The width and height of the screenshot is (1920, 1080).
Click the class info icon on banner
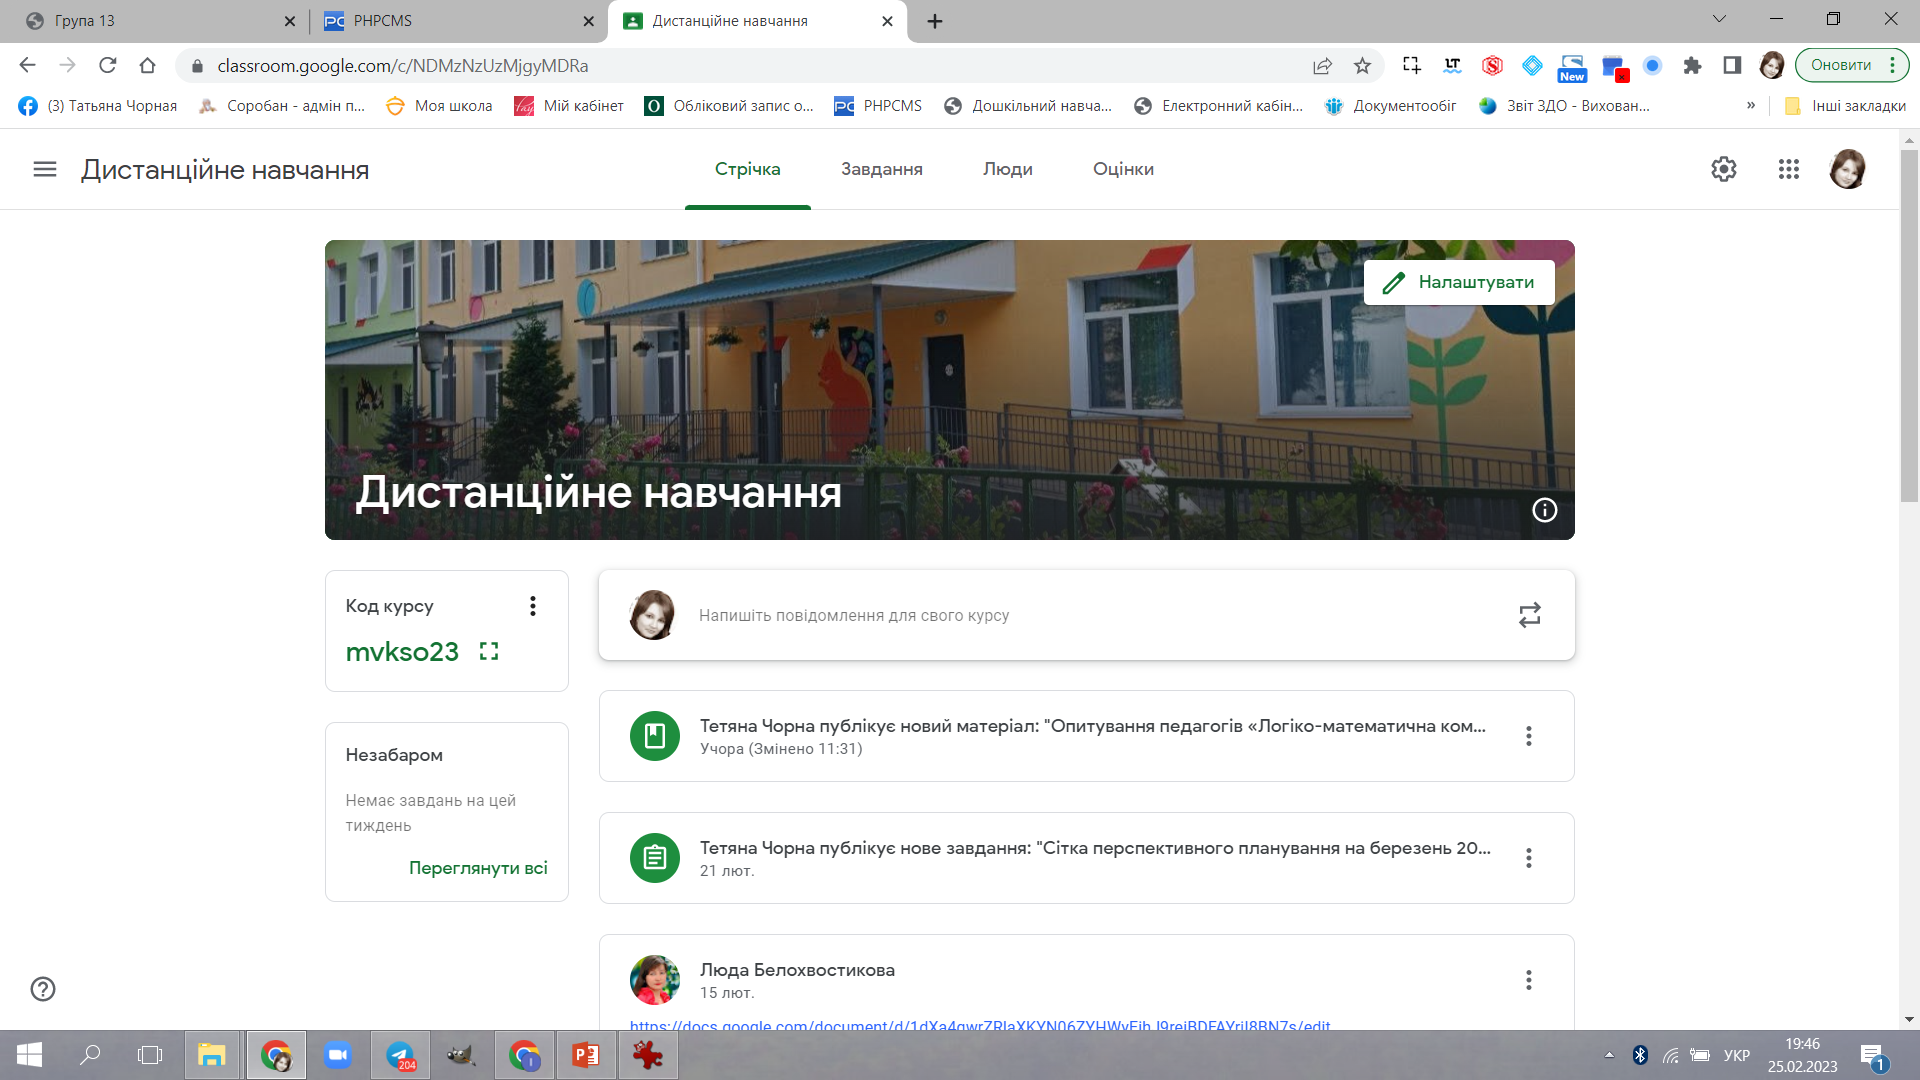point(1544,510)
